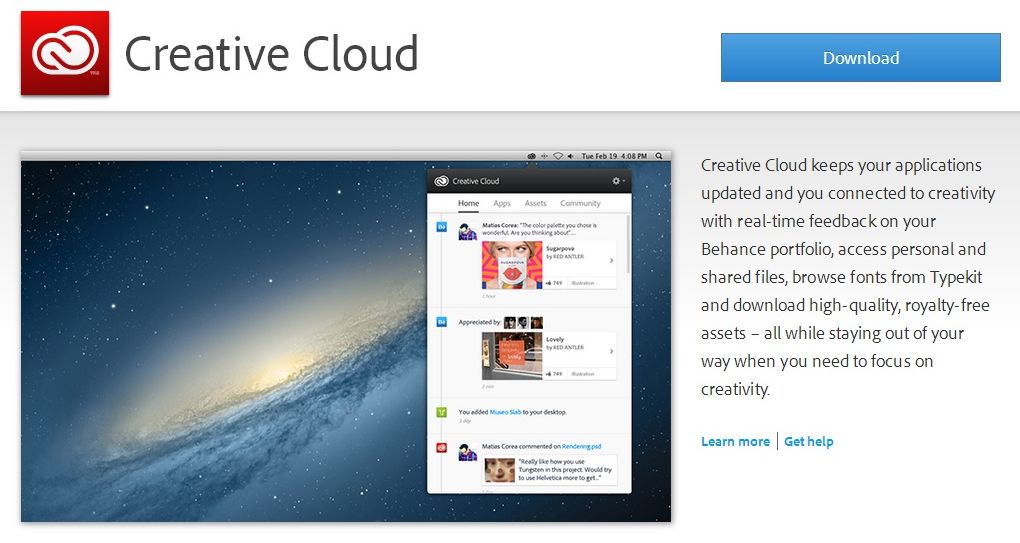1020x543 pixels.
Task: Click the cloud logo in the panel header
Action: tap(442, 181)
